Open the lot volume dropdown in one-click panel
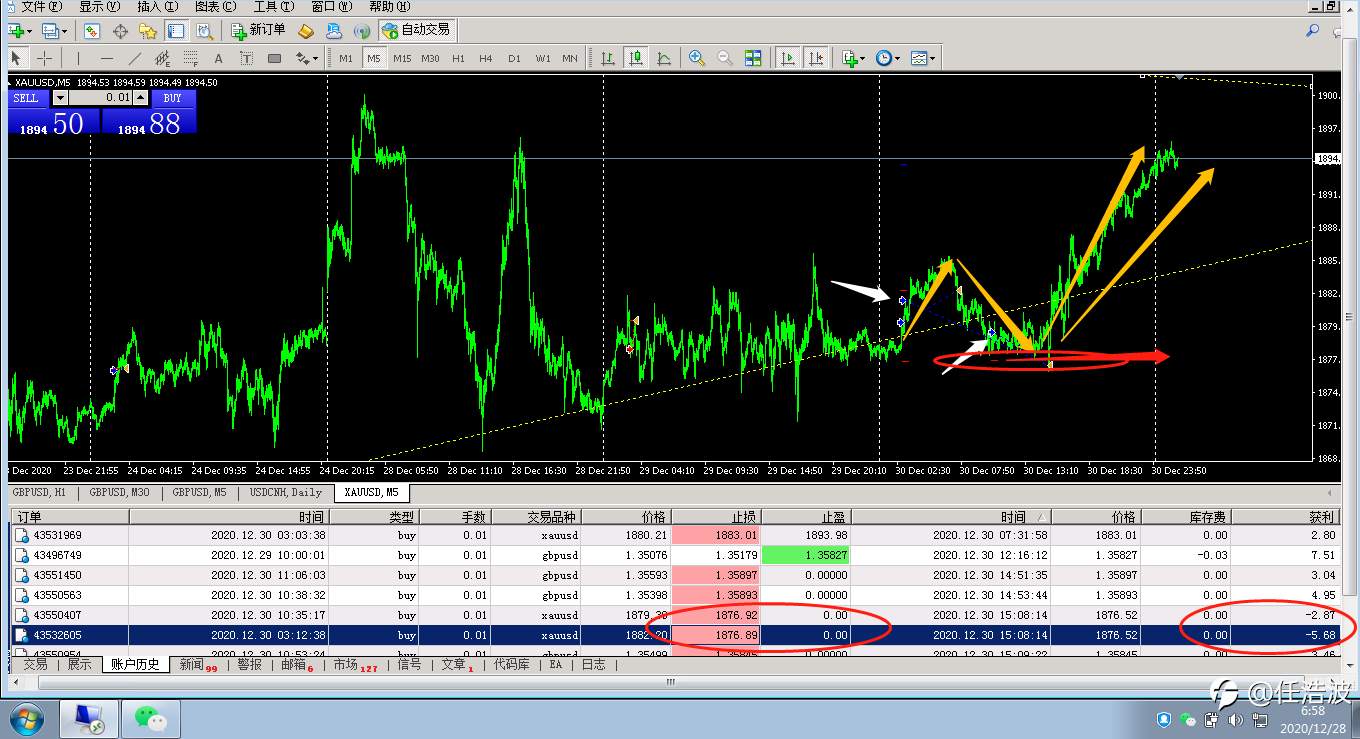Viewport: 1360px width, 739px height. pos(60,98)
